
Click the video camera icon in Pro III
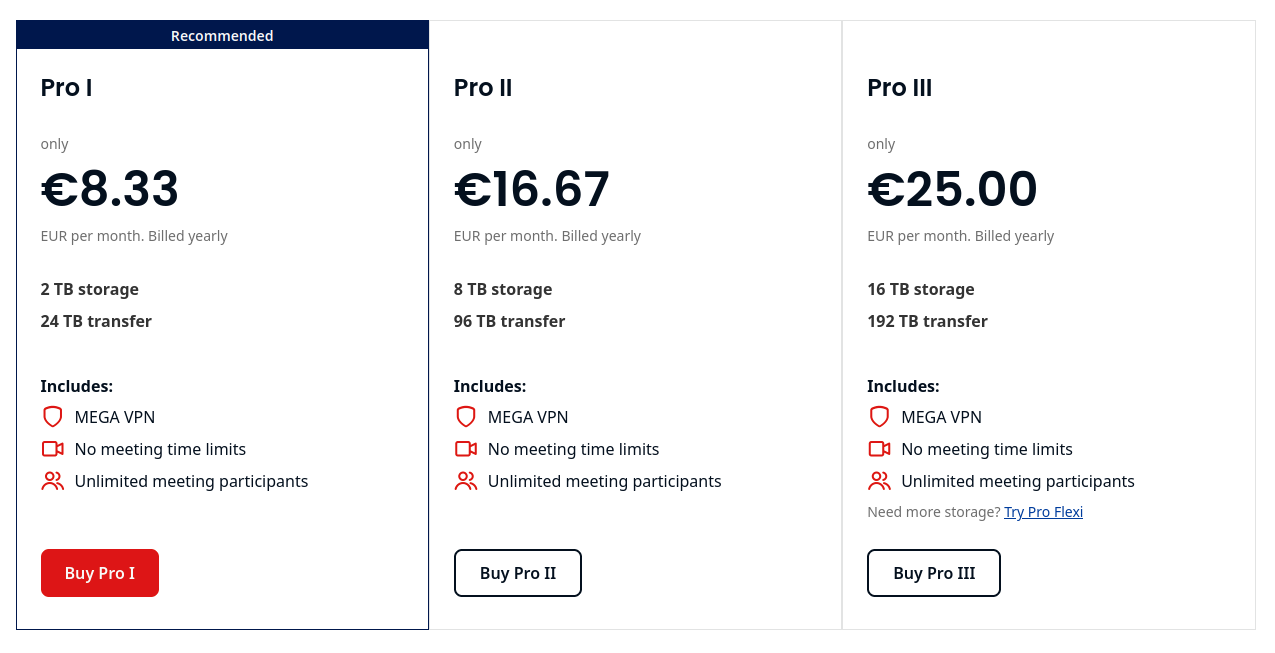point(879,449)
